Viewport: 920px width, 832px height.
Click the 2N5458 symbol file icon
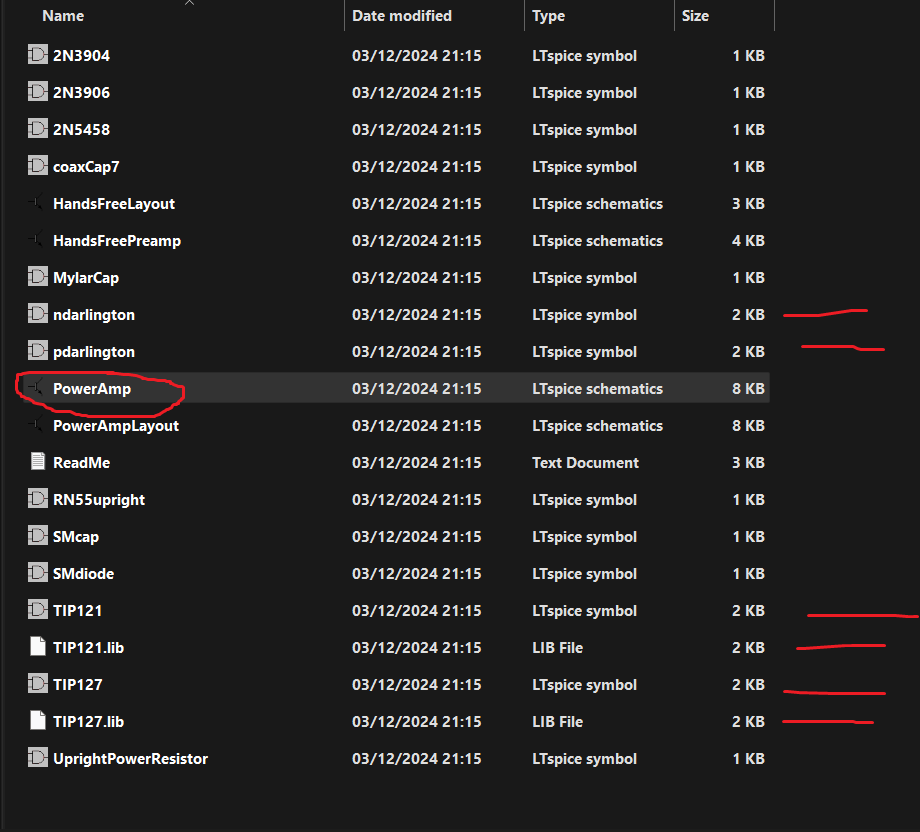(38, 129)
